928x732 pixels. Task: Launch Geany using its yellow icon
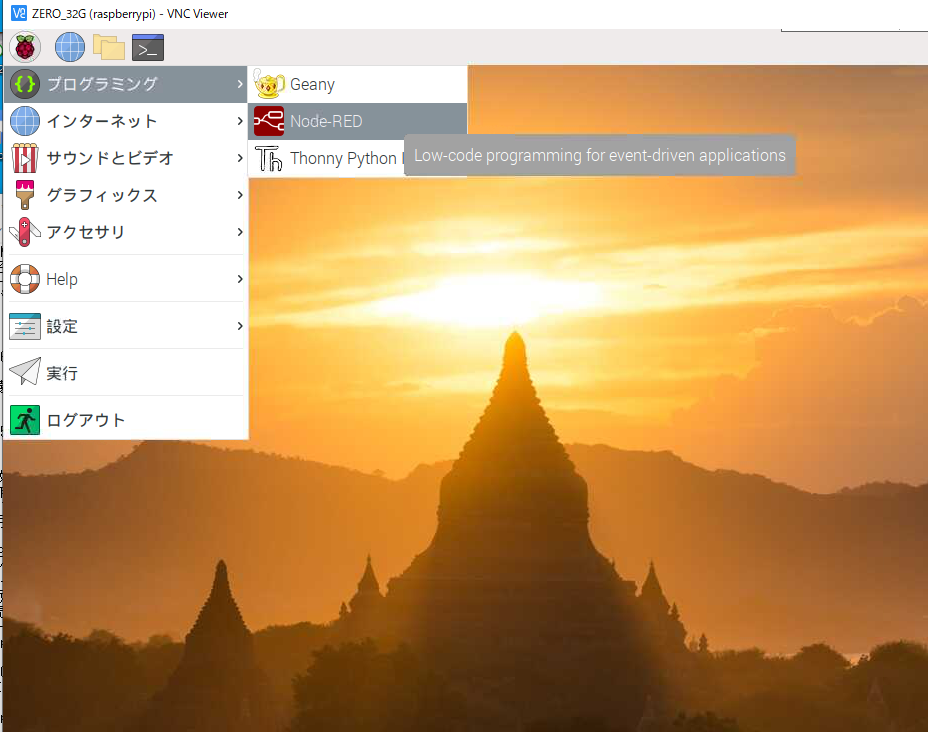[x=268, y=84]
